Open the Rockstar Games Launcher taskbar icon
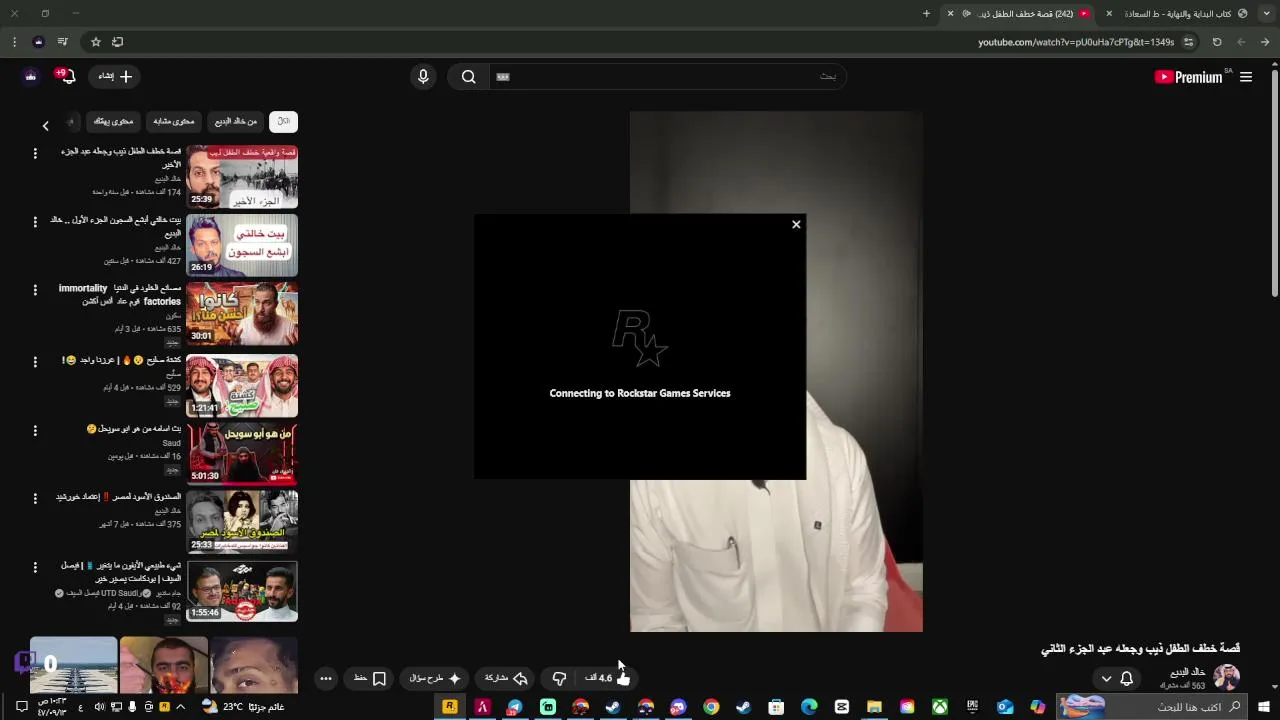The width and height of the screenshot is (1280, 720). 450,707
